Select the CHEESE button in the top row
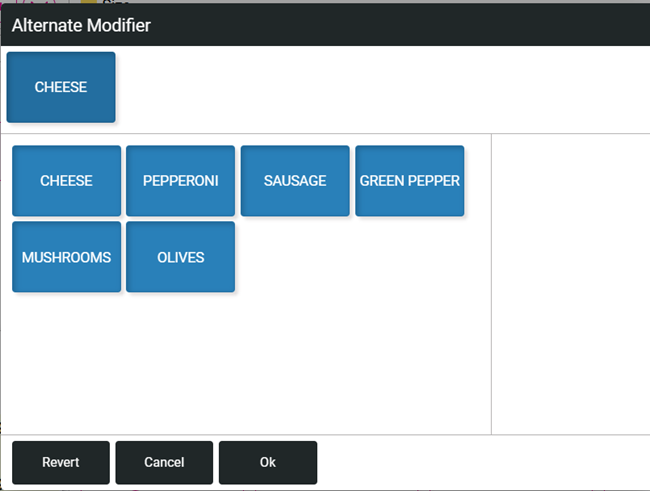This screenshot has width=650, height=491. click(61, 87)
